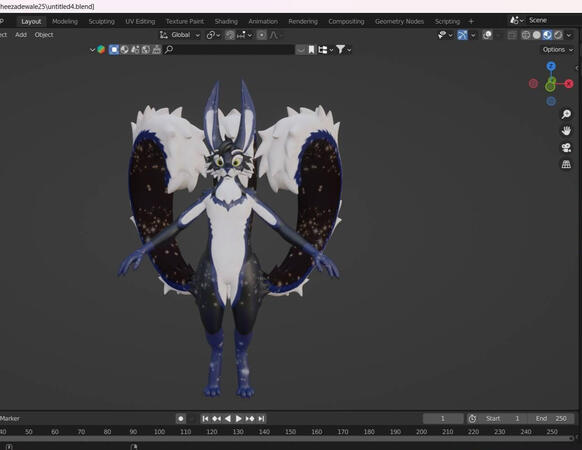Click the filter funnel icon
This screenshot has width=582, height=450.
click(340, 49)
